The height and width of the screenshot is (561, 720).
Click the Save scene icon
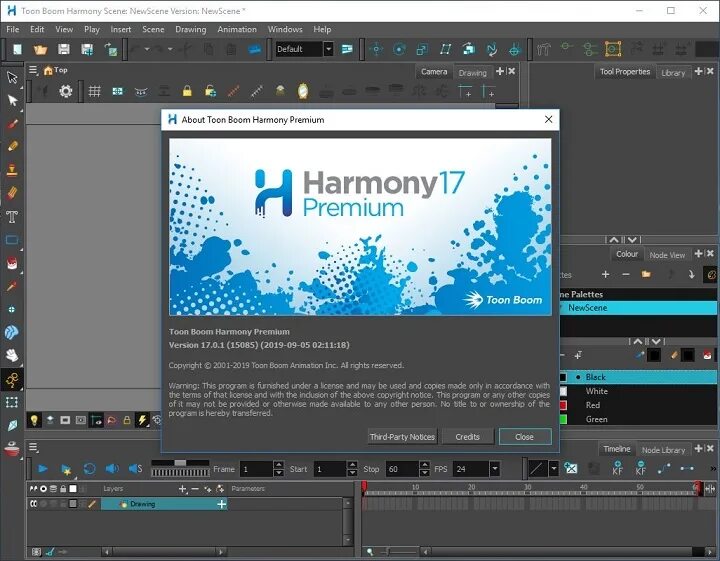coord(63,49)
